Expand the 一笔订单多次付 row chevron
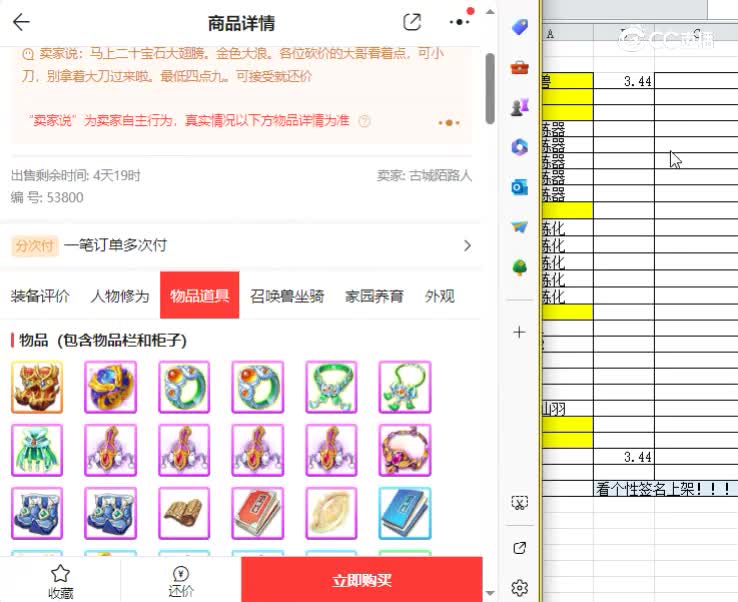This screenshot has height=602, width=738. click(x=467, y=246)
